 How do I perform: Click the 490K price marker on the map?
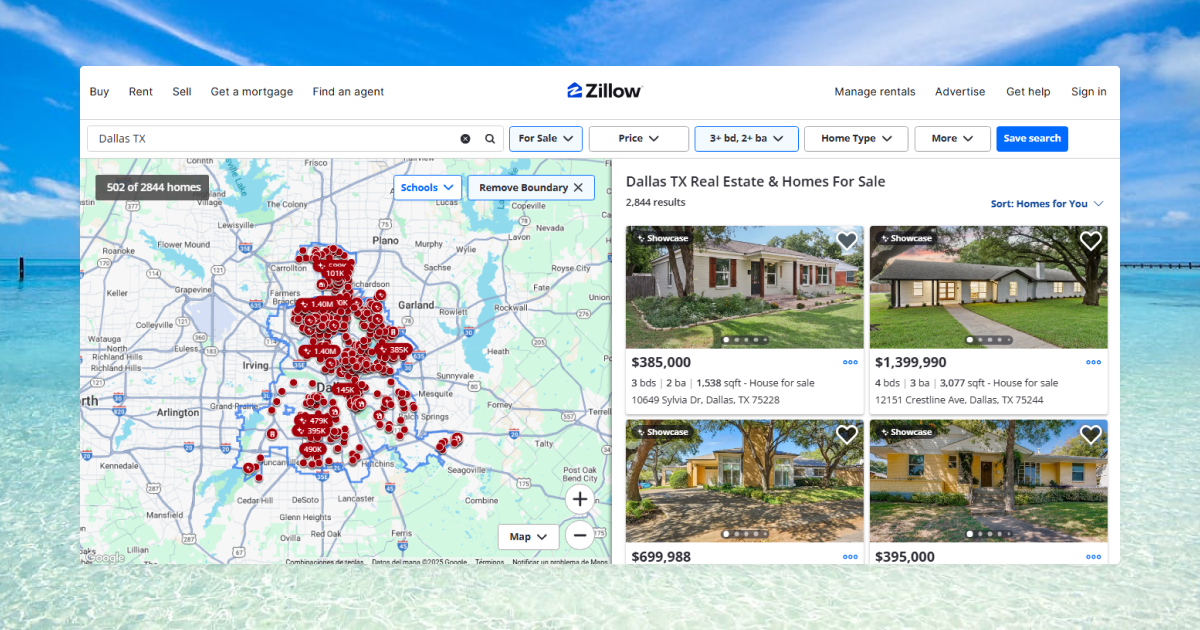pyautogui.click(x=312, y=450)
